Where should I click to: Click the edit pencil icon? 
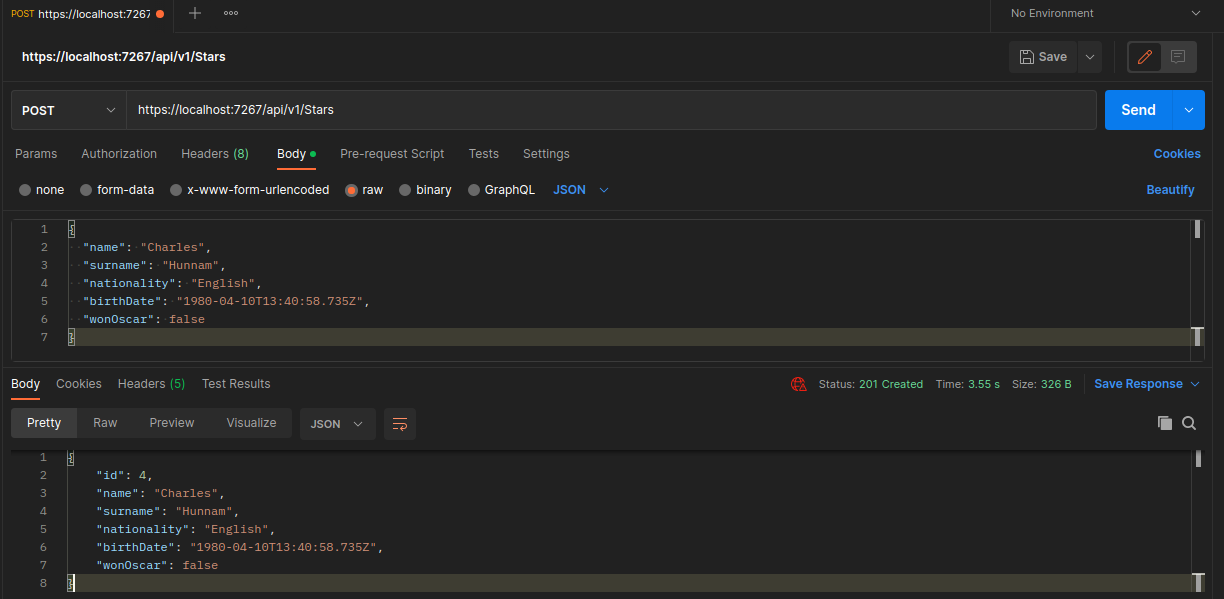(1145, 57)
